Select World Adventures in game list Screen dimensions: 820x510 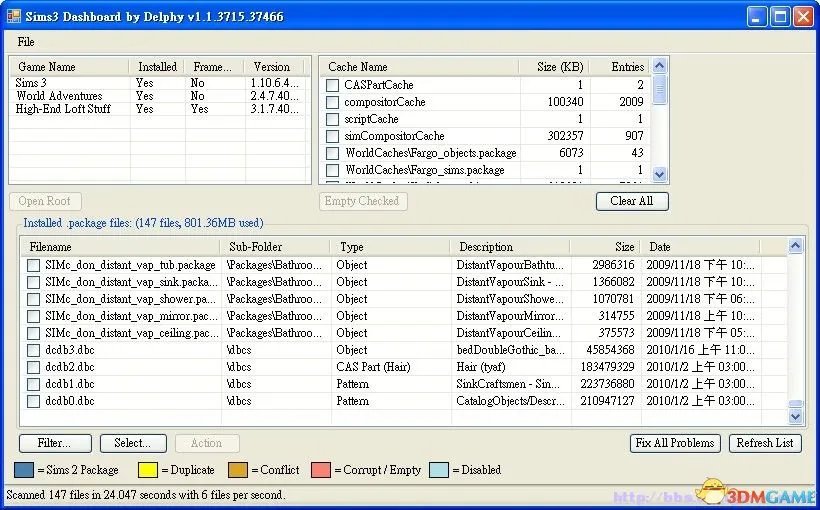[59, 96]
